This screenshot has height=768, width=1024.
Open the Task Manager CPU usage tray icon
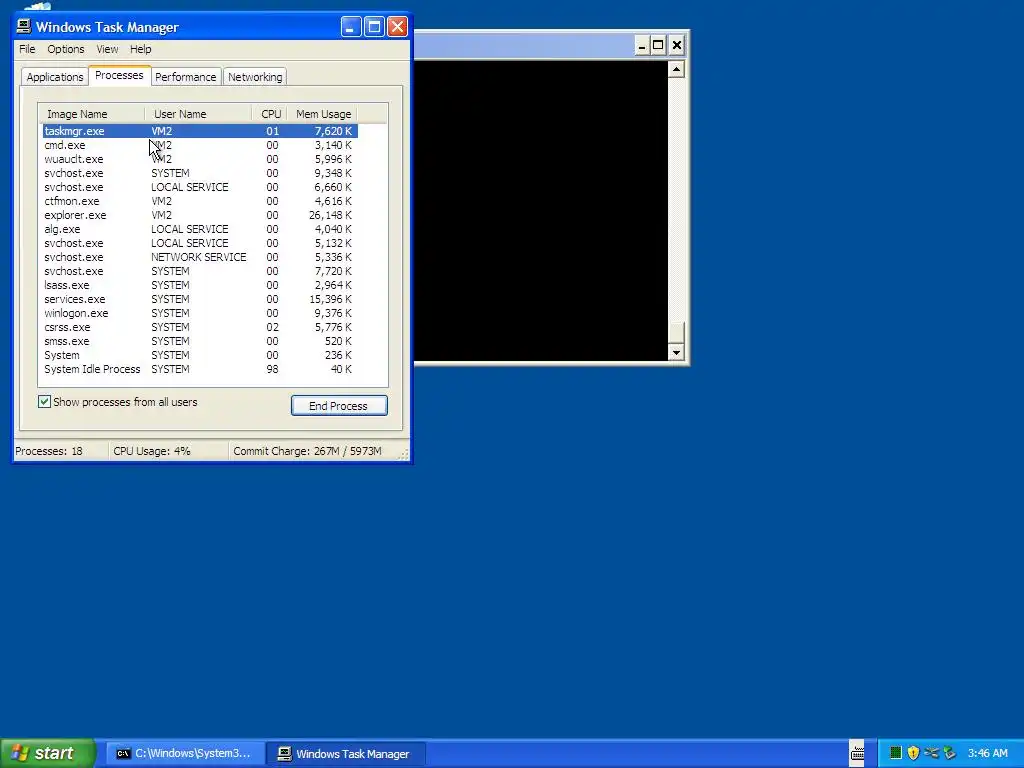click(895, 753)
